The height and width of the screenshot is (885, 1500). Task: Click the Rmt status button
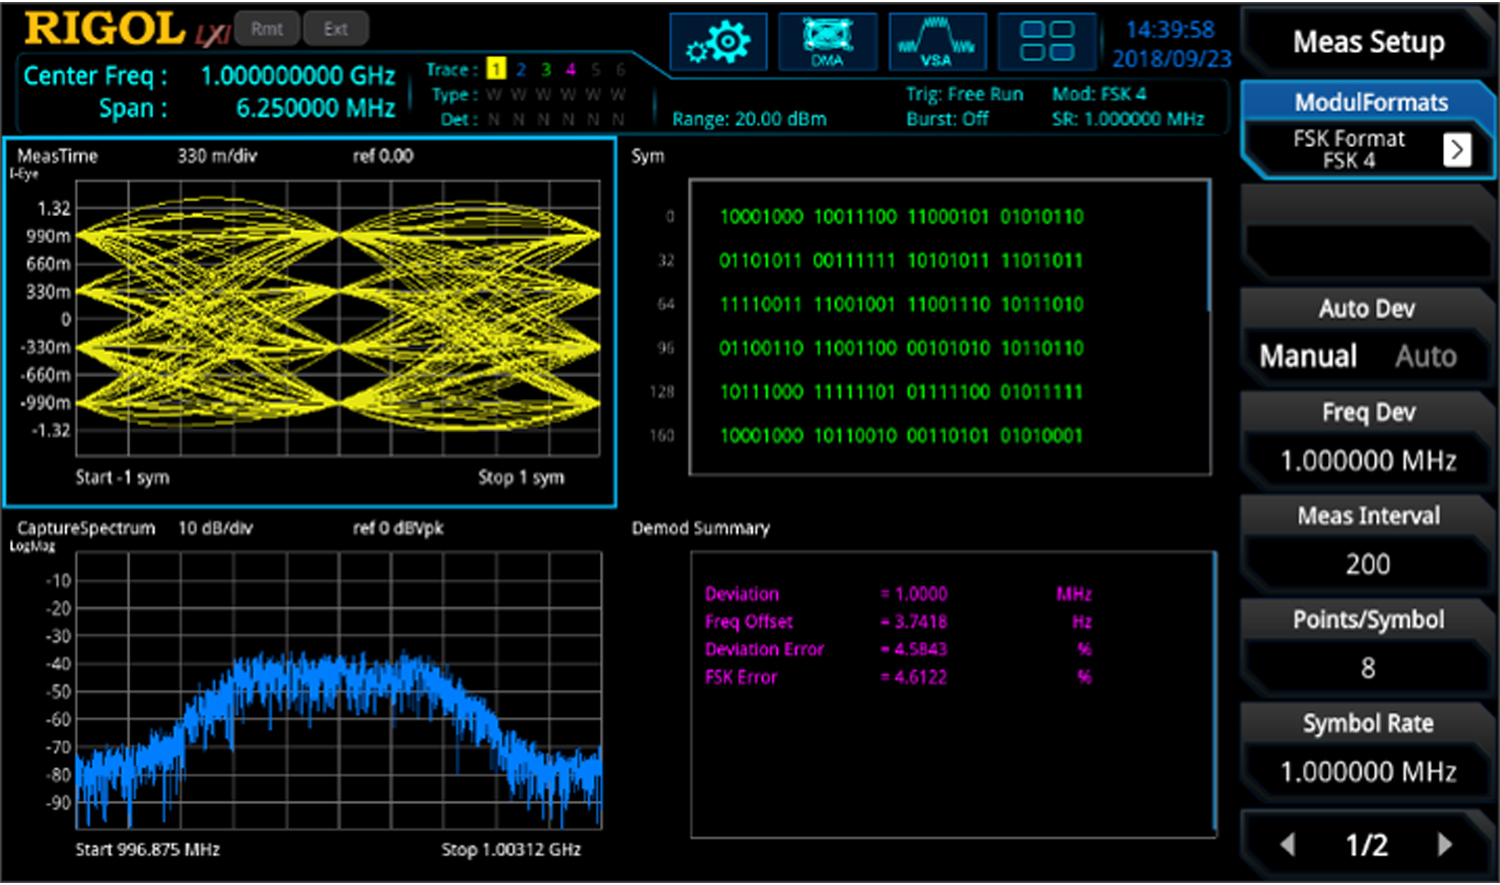coord(266,29)
